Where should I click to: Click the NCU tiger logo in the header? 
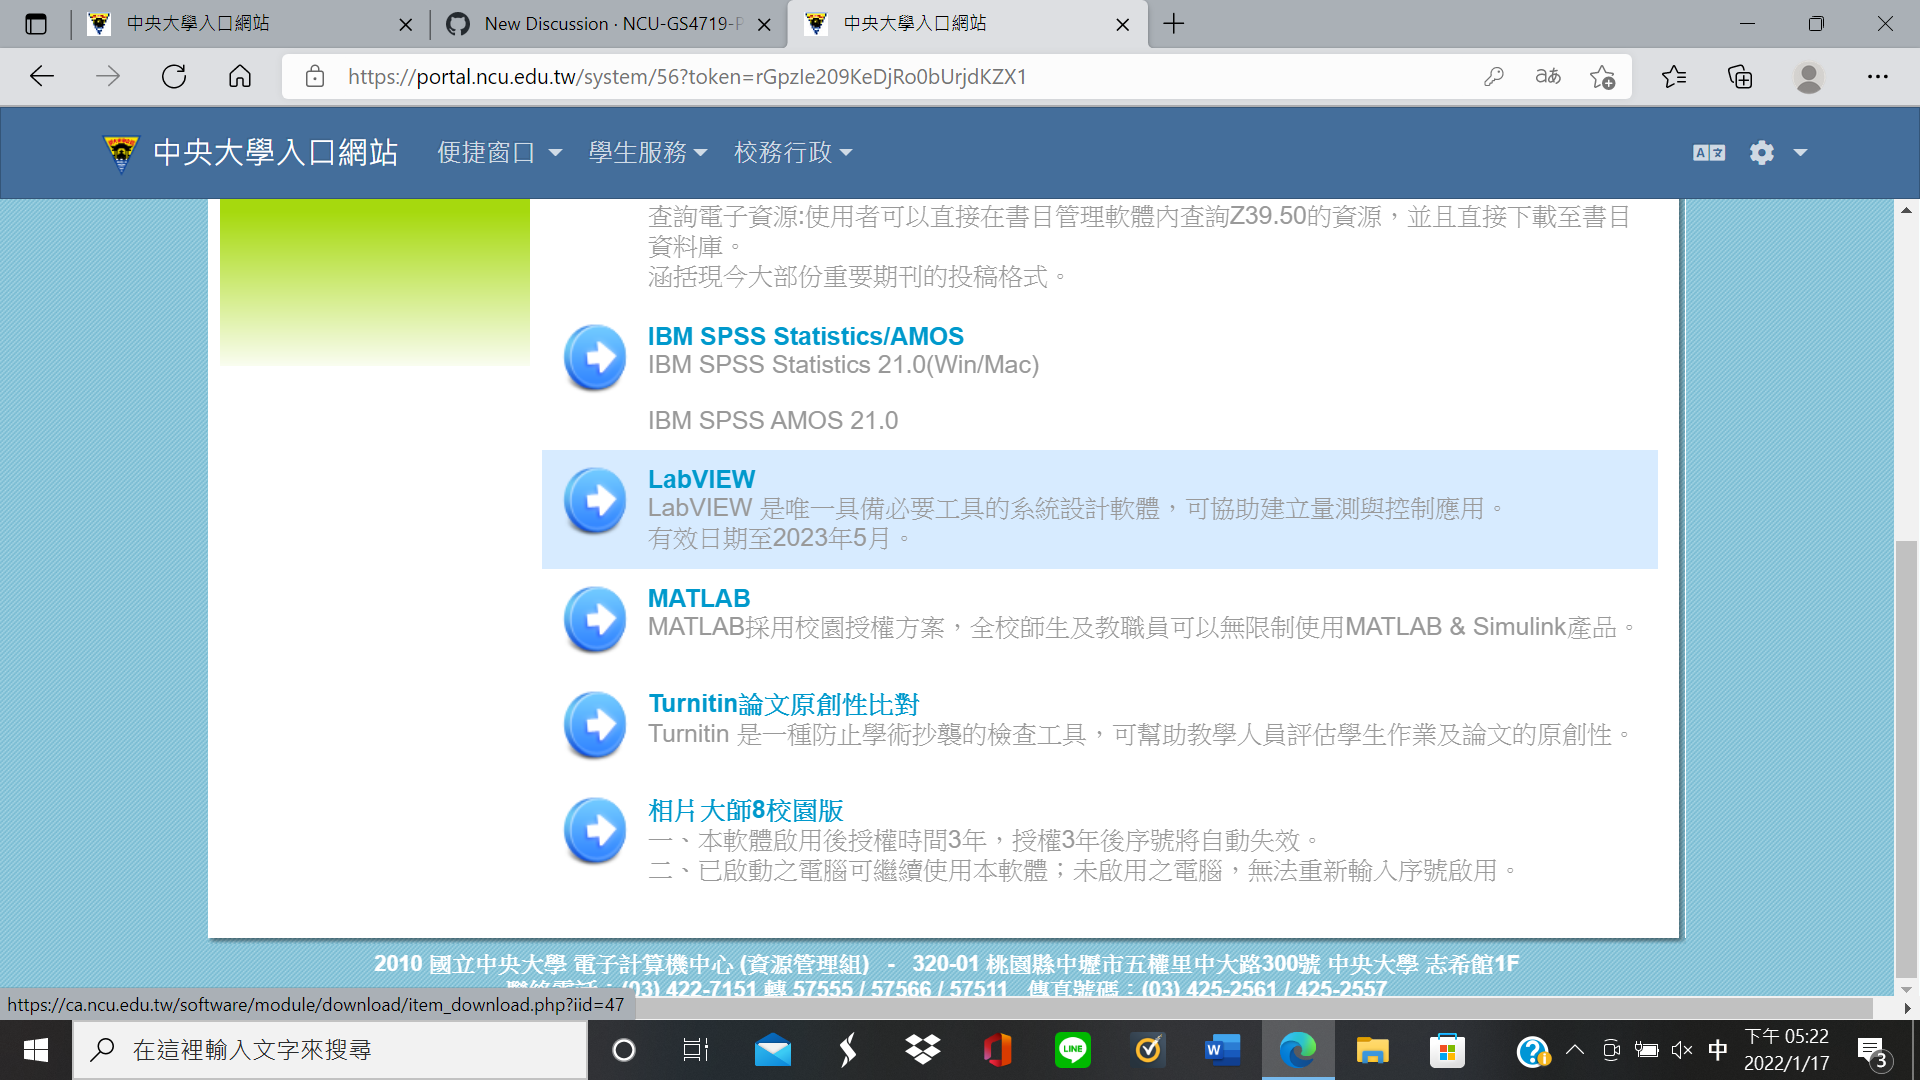click(x=120, y=152)
